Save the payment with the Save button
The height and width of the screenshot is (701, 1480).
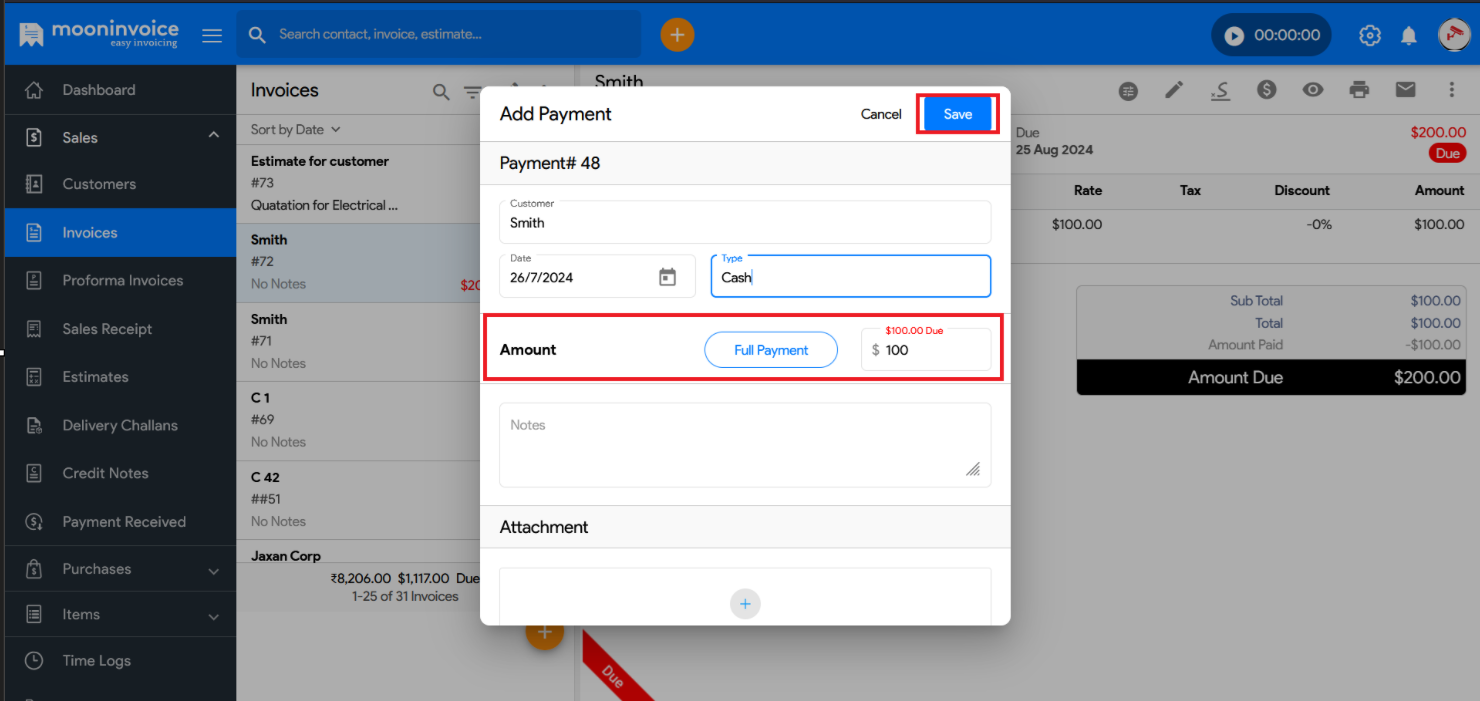pos(957,114)
